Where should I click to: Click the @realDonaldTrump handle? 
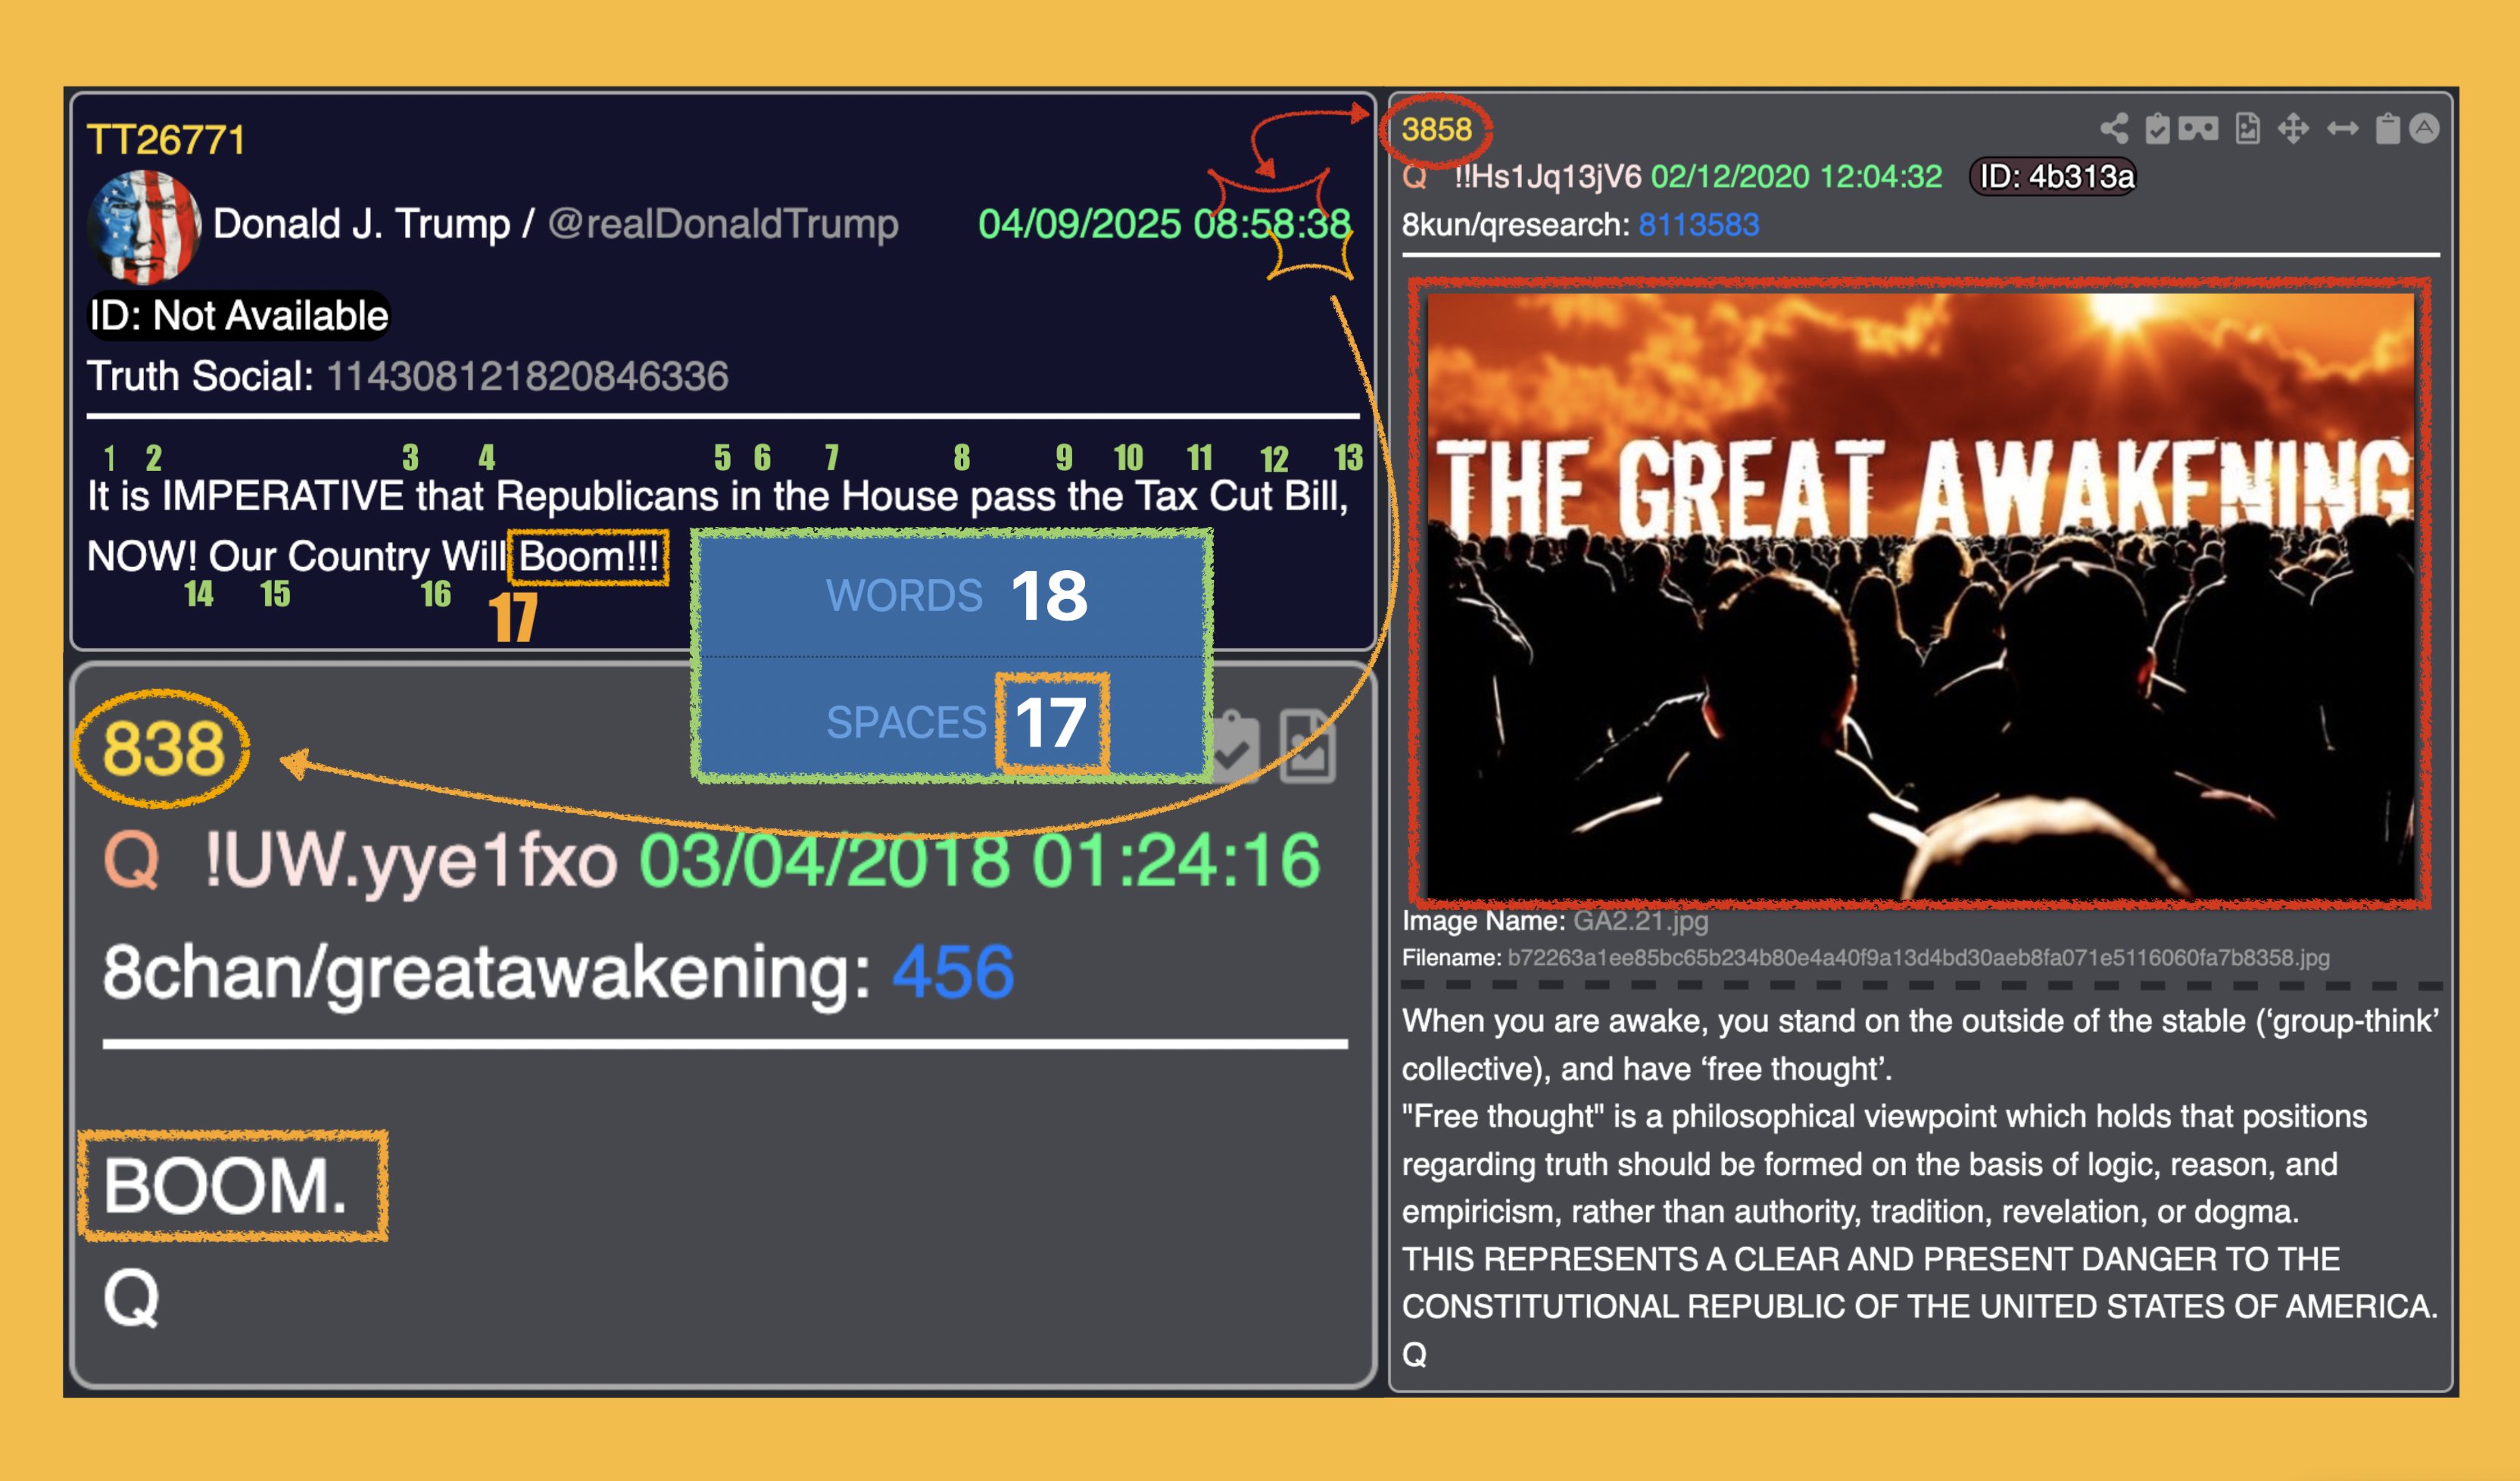723,224
